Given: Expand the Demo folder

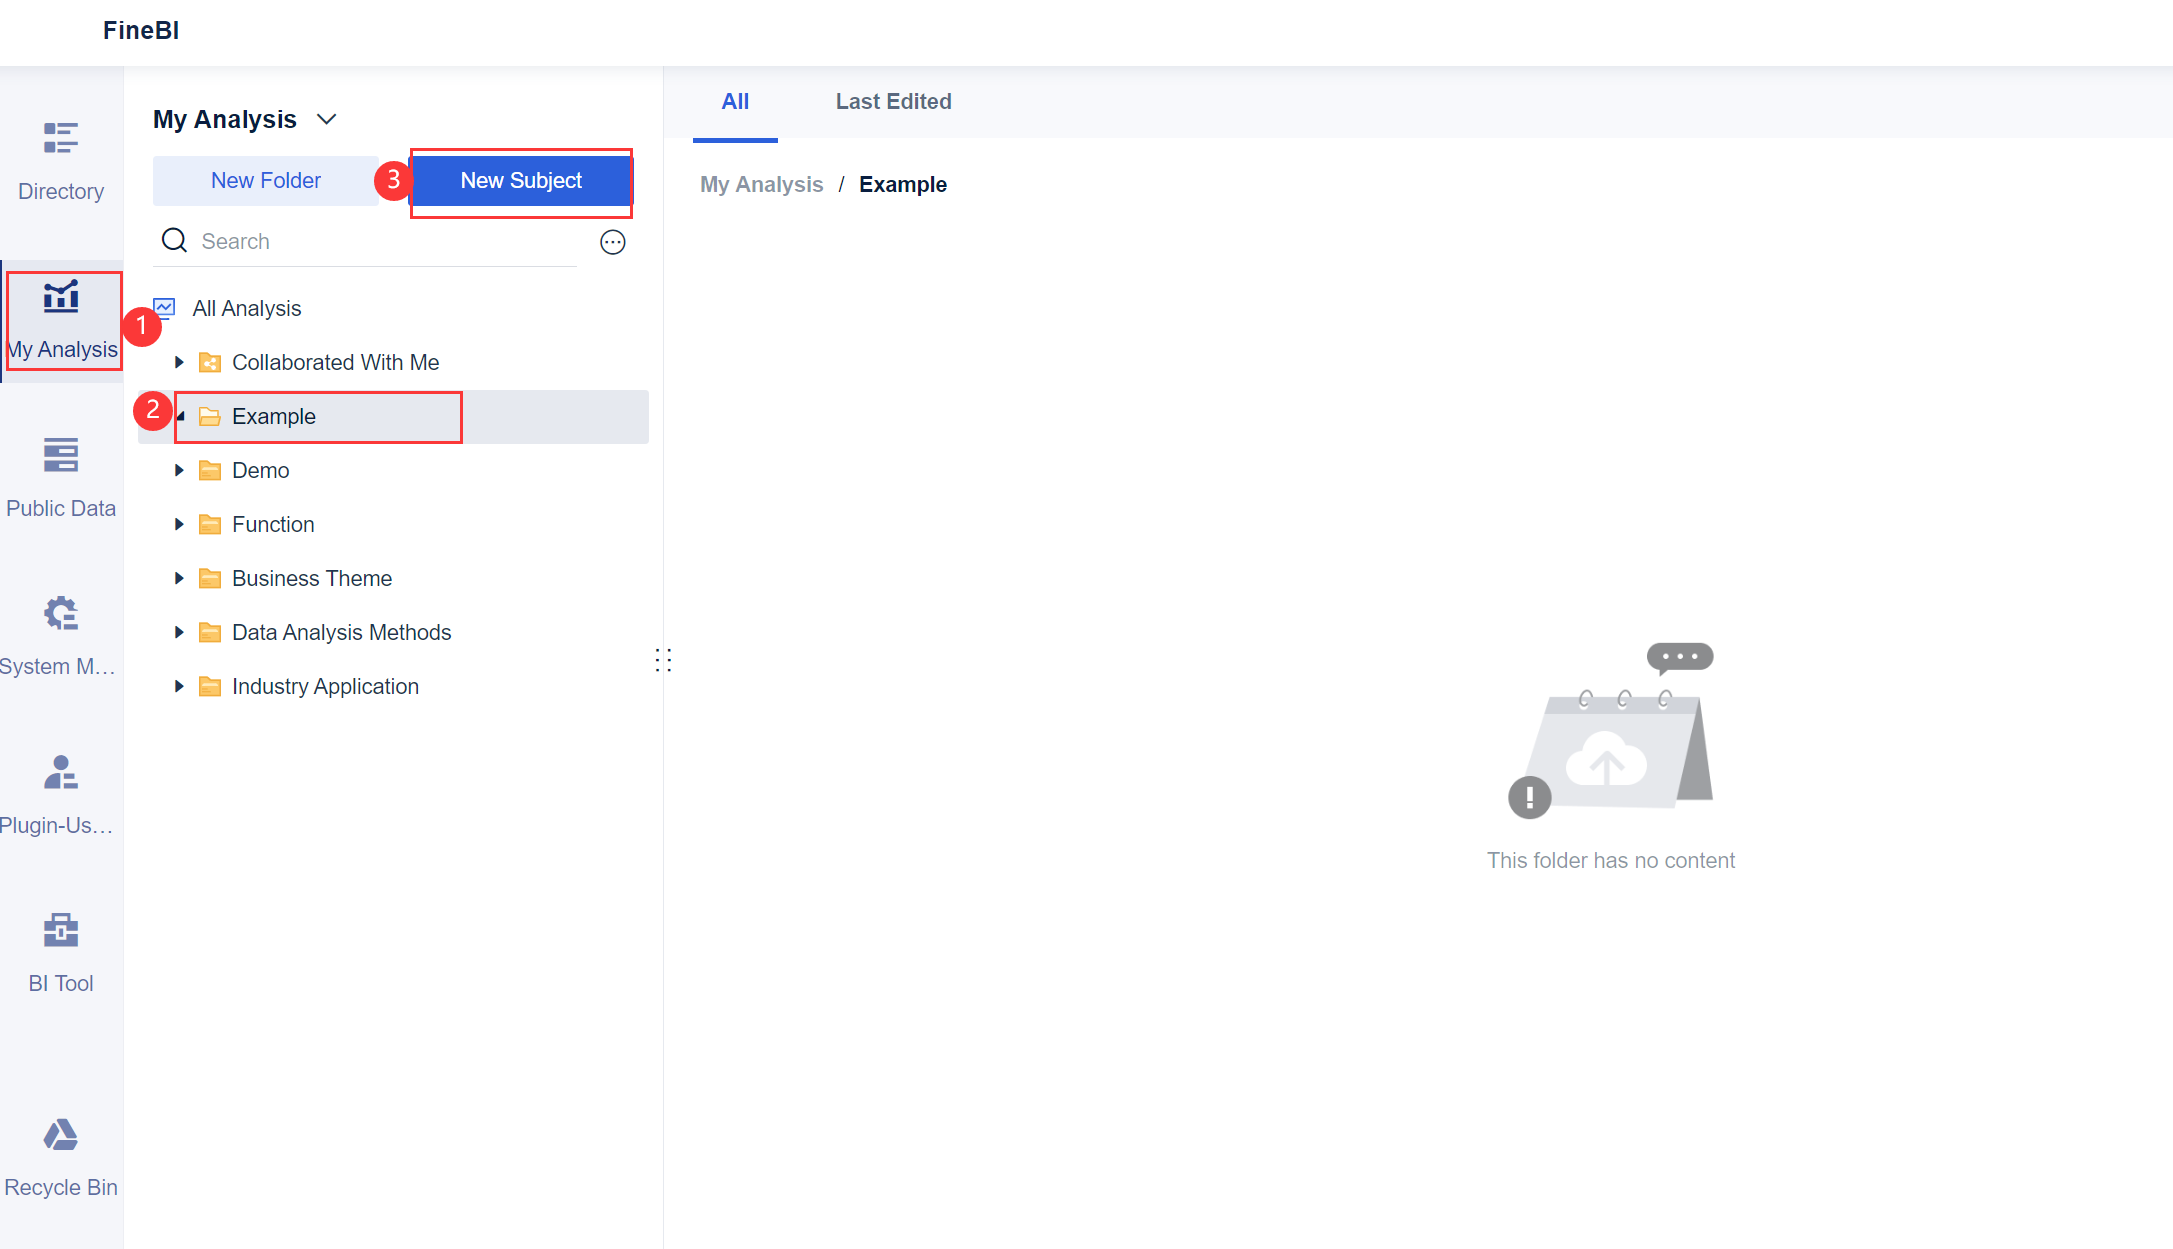Looking at the screenshot, I should click(179, 470).
